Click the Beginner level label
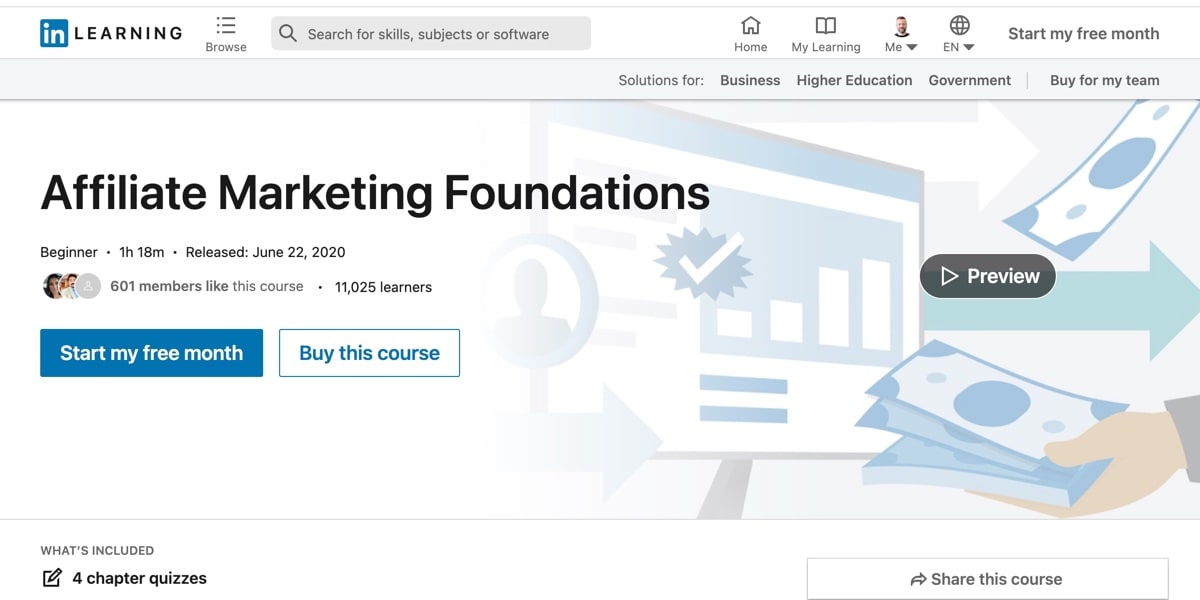The height and width of the screenshot is (600, 1200). [x=69, y=252]
